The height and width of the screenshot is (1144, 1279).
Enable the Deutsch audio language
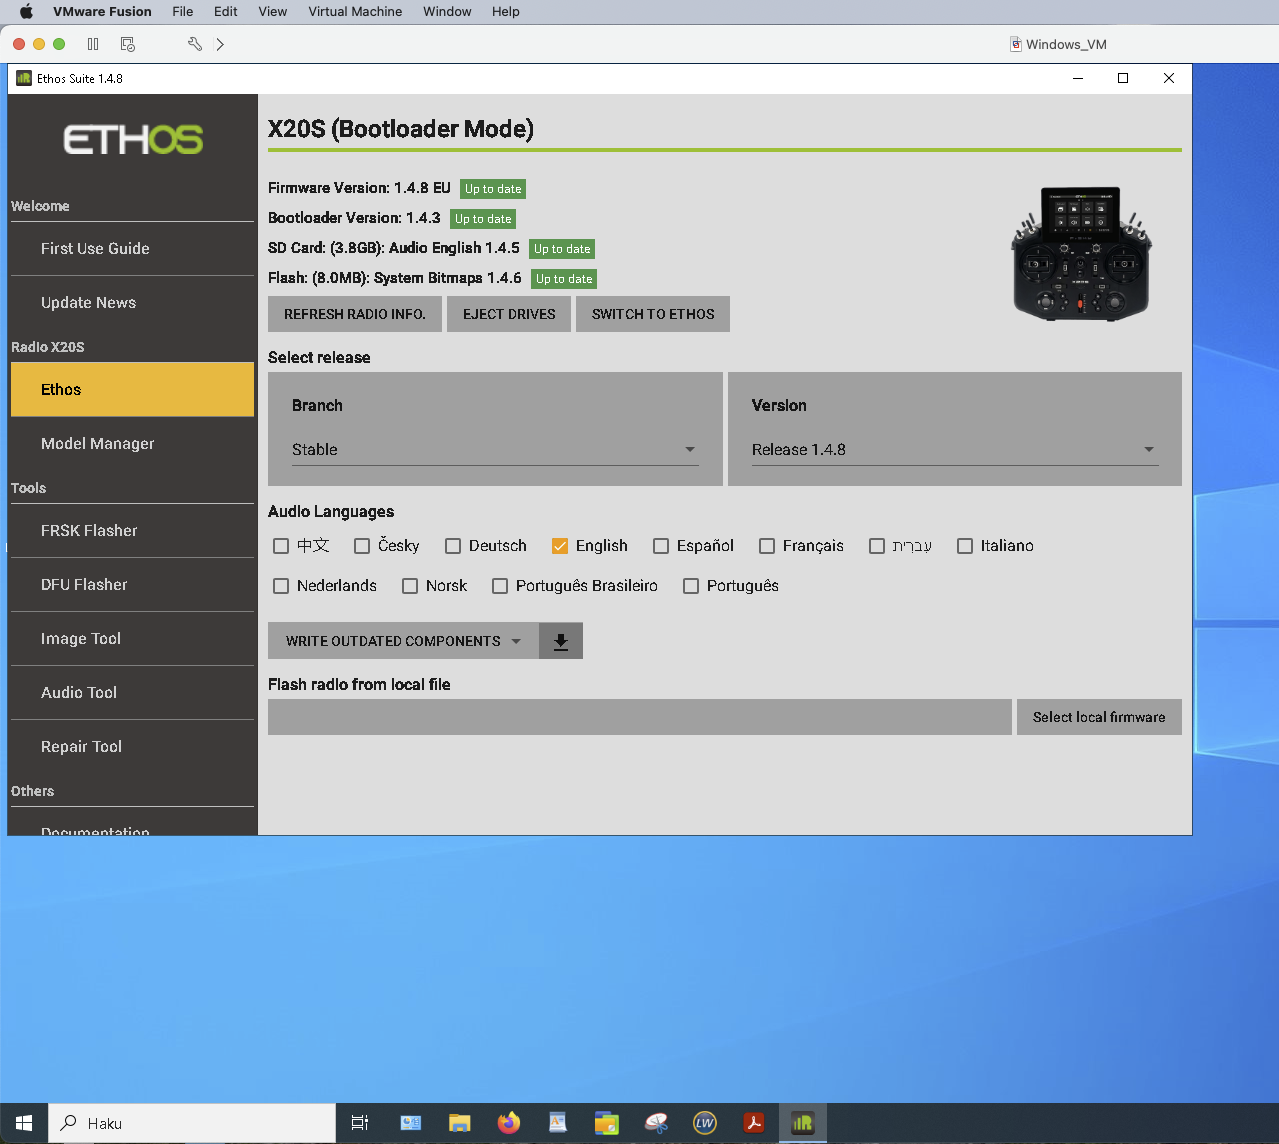[x=452, y=545]
